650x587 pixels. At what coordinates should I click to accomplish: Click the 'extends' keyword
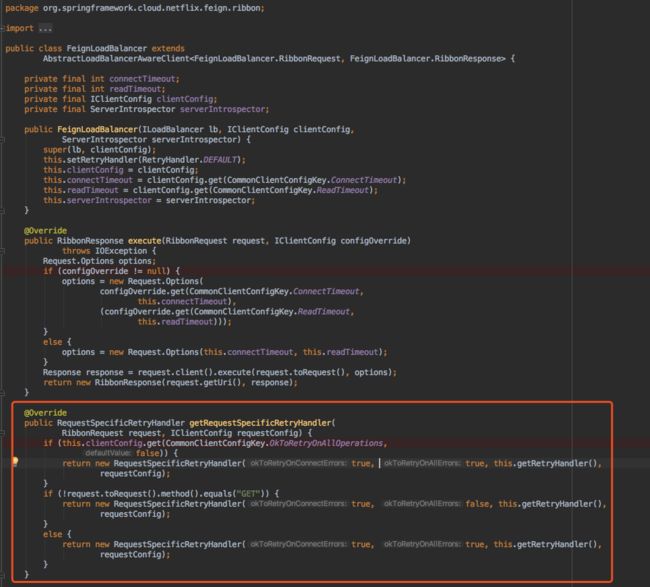click(168, 49)
